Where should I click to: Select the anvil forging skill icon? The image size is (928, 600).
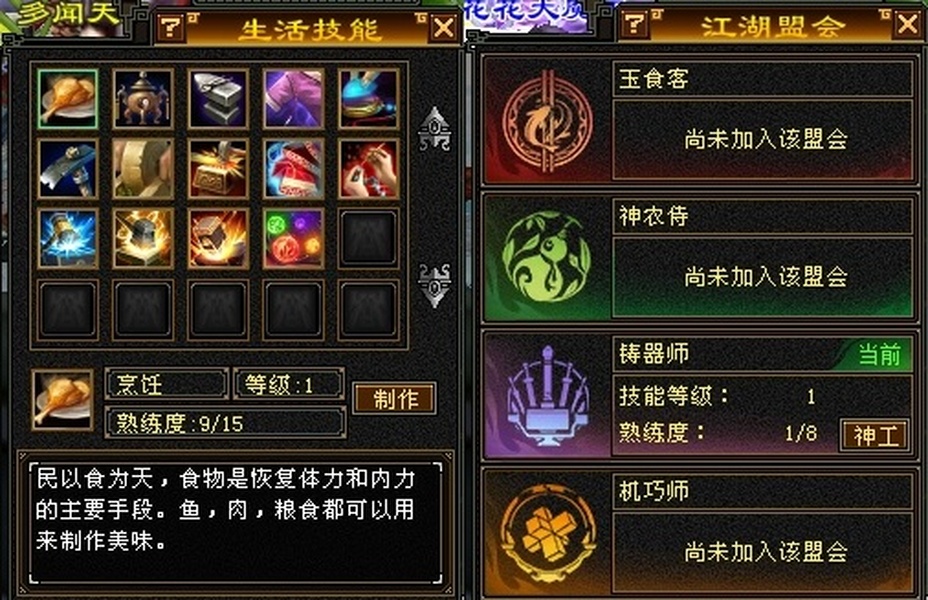point(218,99)
